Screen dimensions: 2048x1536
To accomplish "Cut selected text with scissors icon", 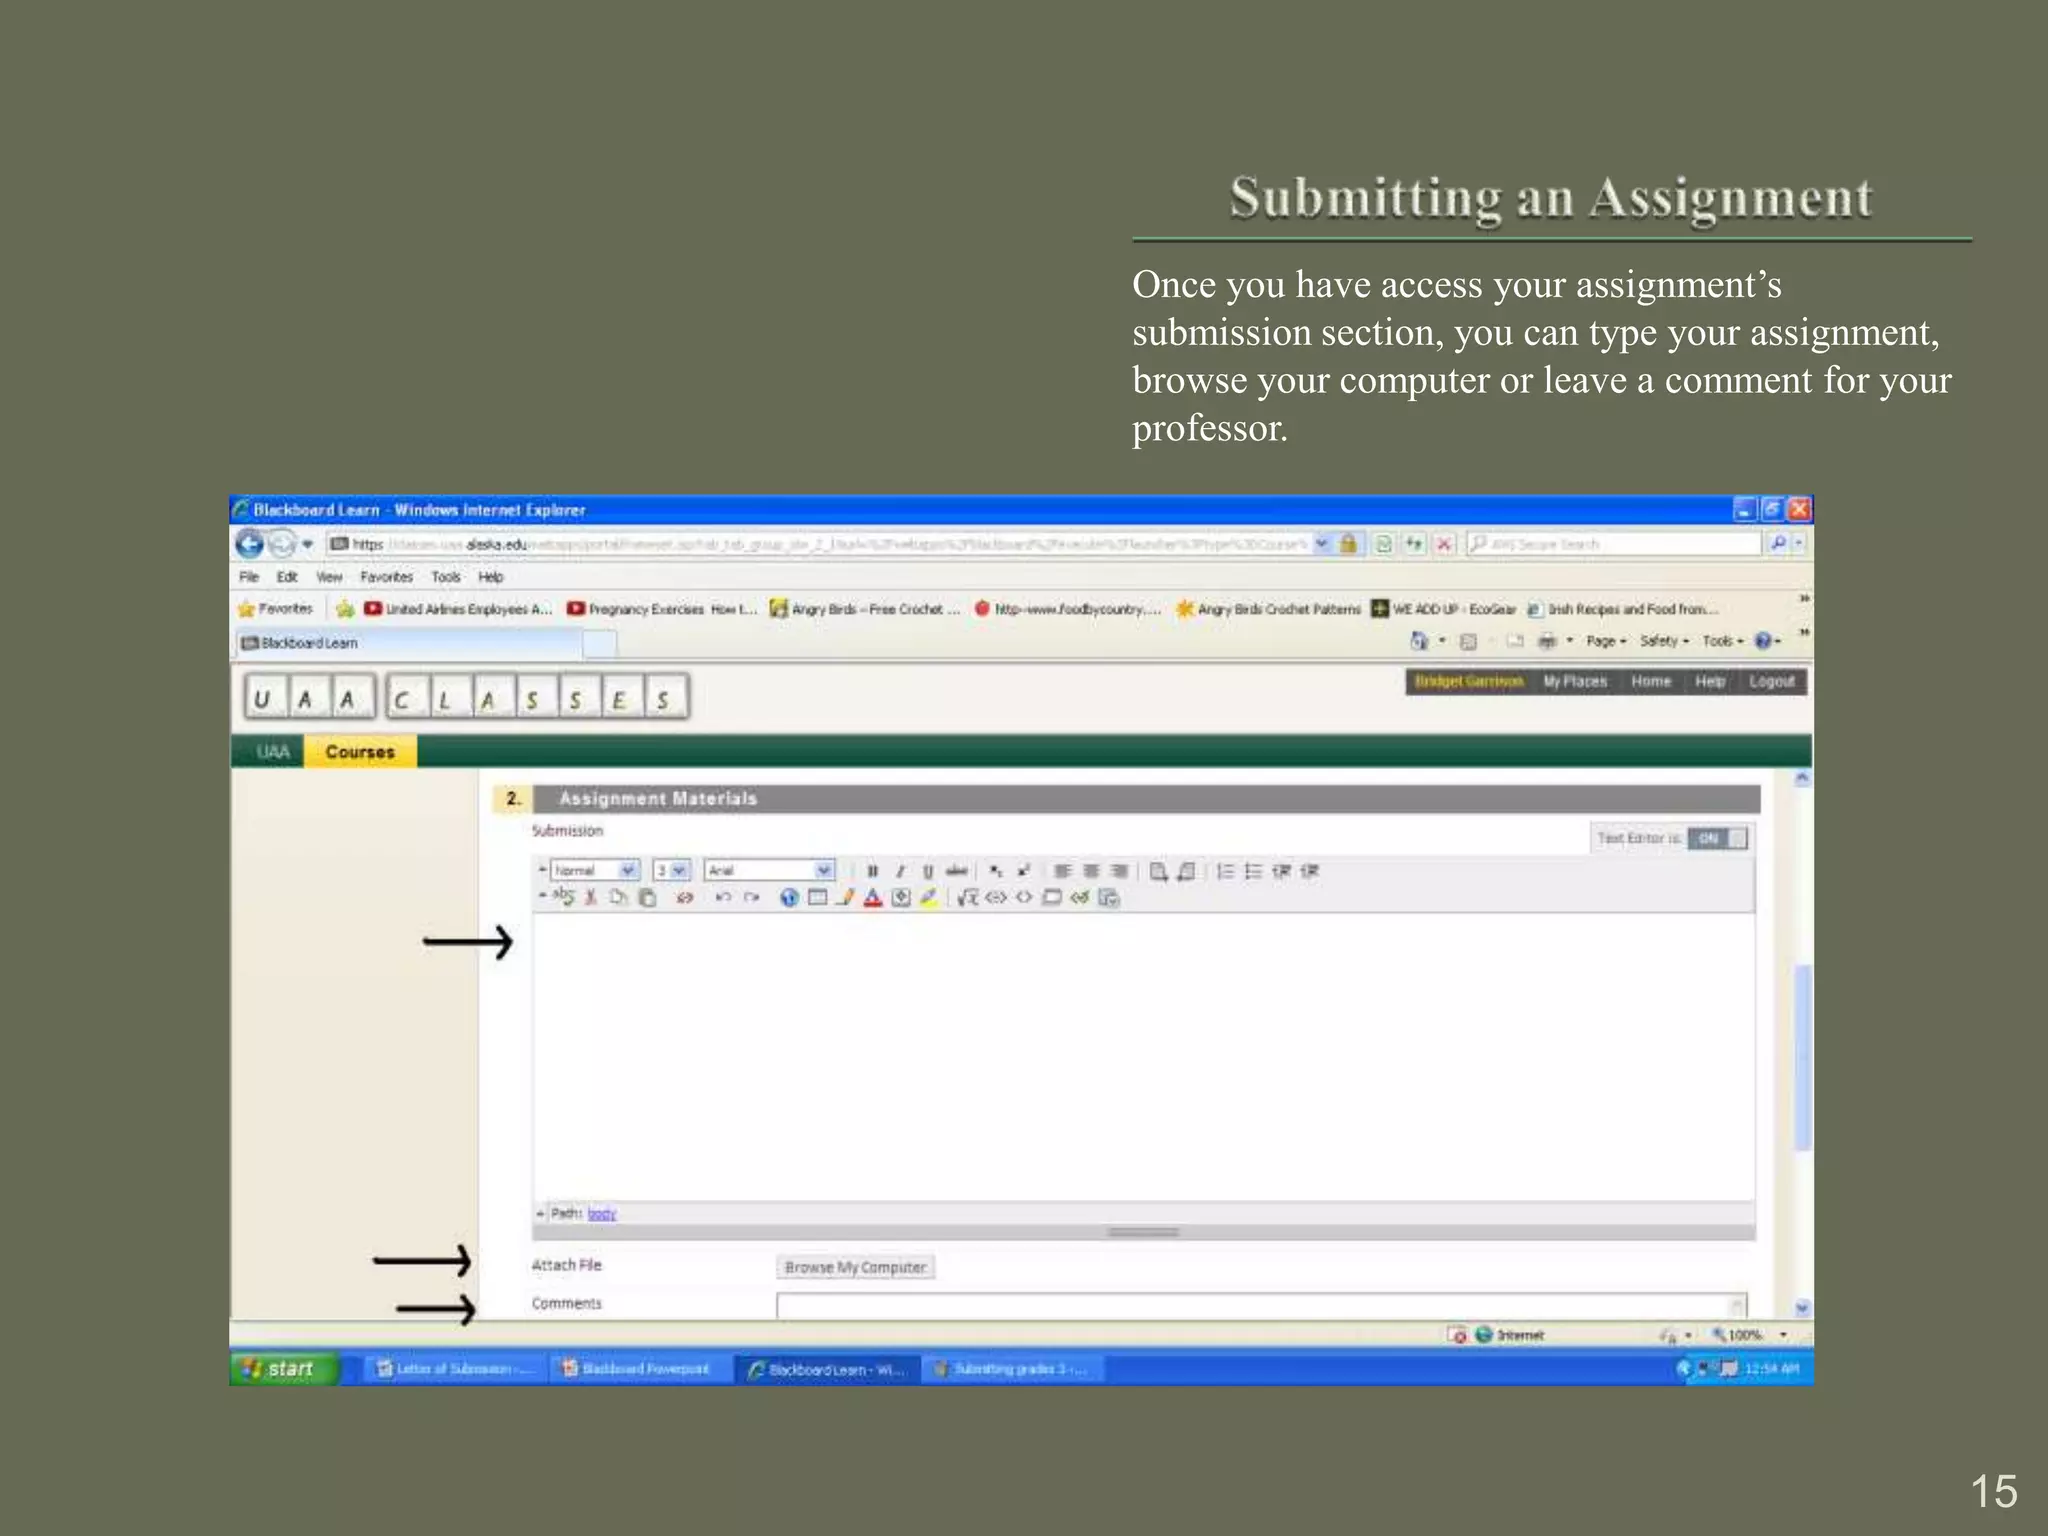I will point(591,897).
